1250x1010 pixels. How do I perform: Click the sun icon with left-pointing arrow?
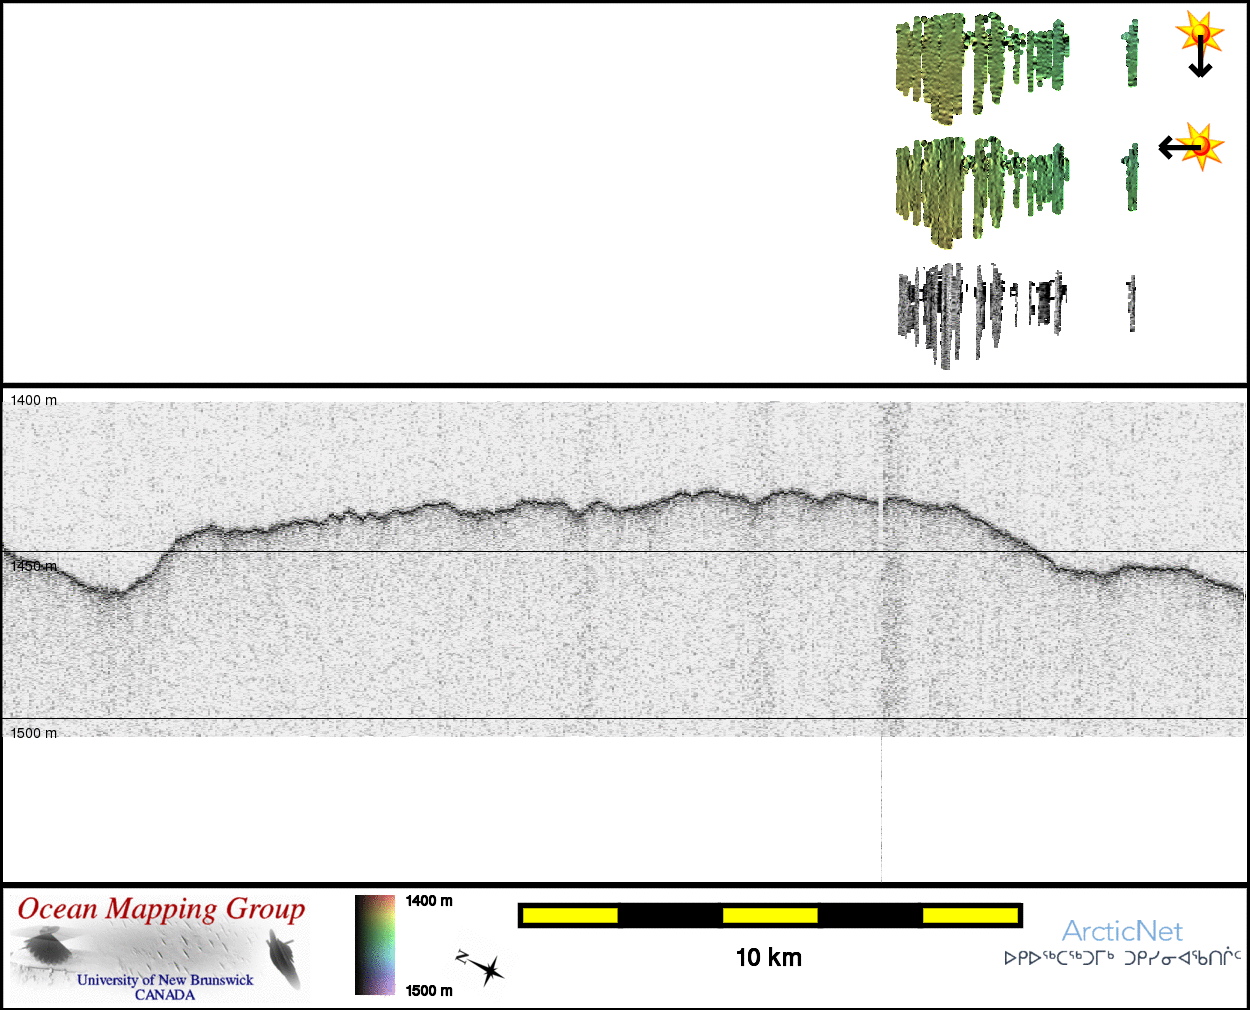(x=1201, y=146)
